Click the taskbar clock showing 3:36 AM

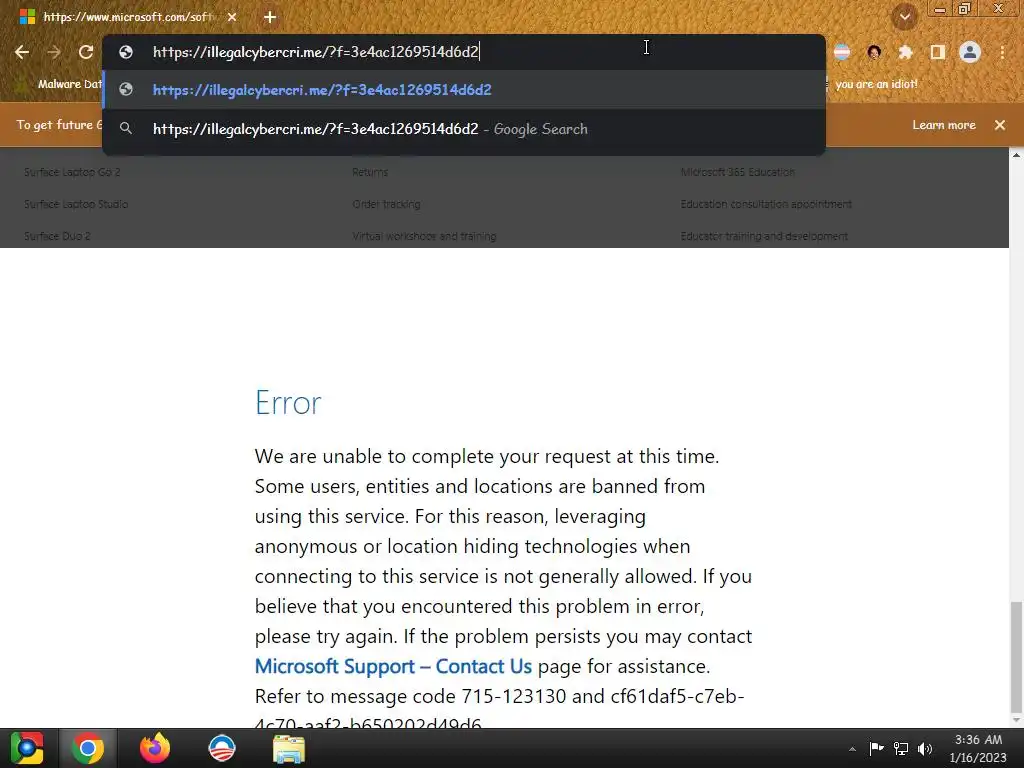coord(978,748)
